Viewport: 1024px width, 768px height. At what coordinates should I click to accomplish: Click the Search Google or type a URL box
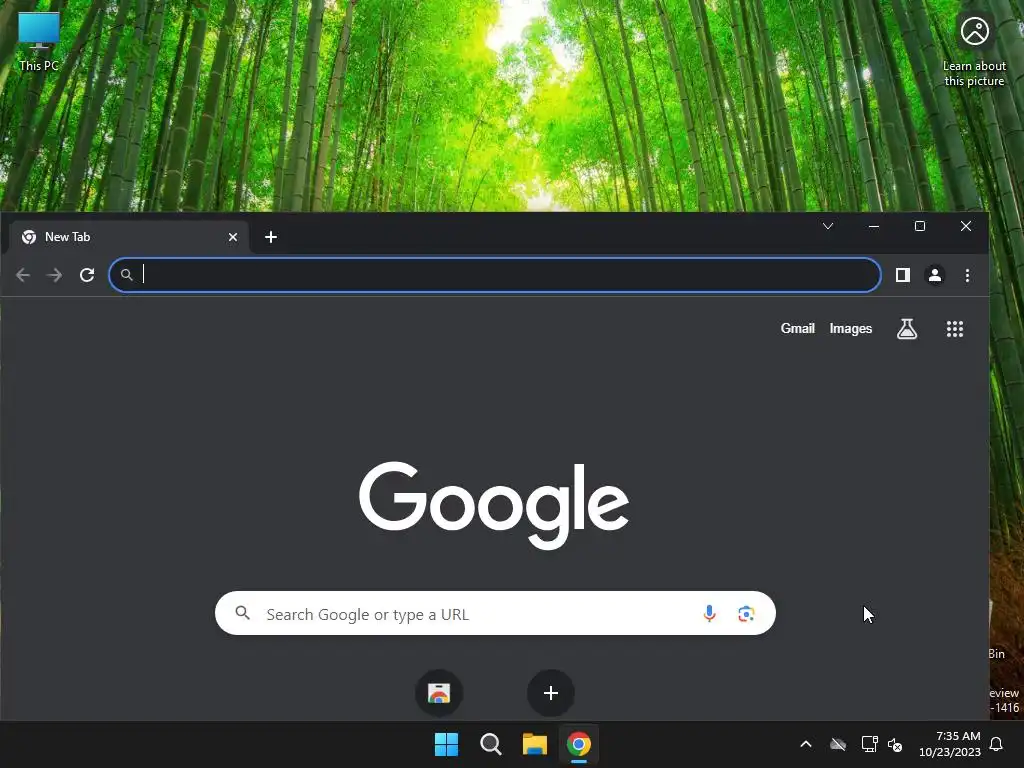(x=495, y=613)
